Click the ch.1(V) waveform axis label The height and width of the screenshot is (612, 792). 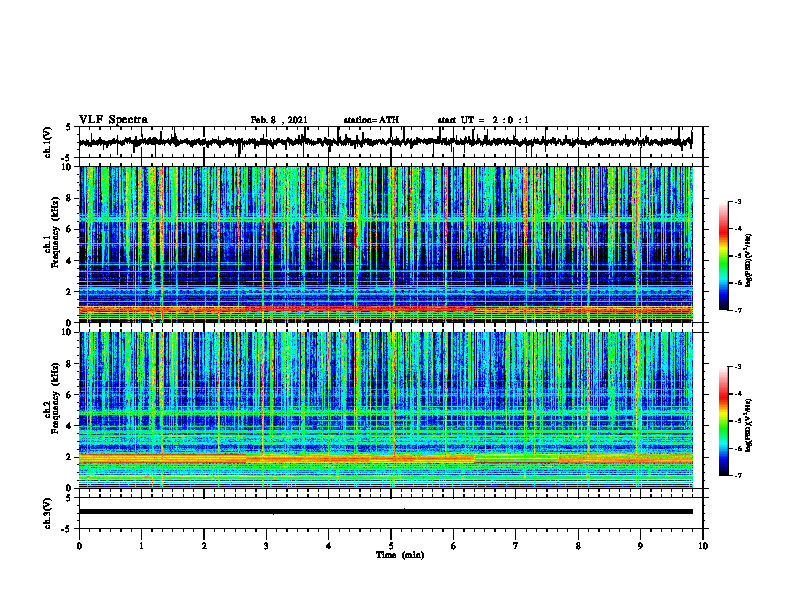pos(48,142)
